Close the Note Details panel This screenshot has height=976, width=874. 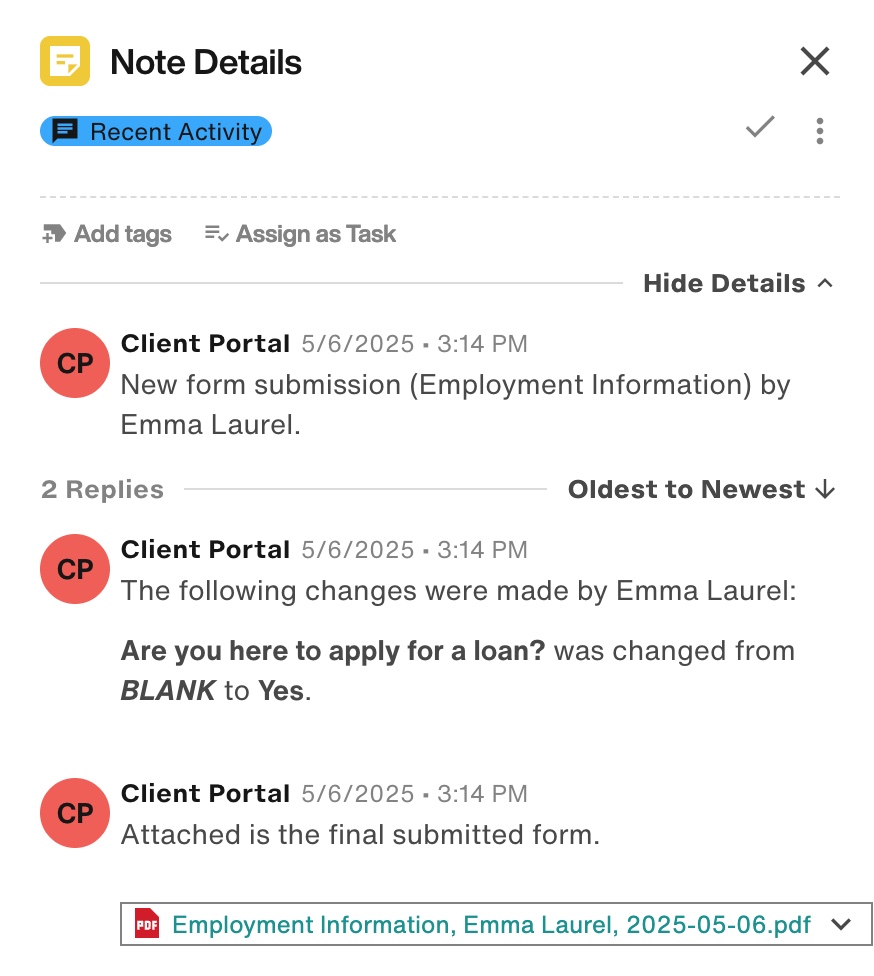(814, 61)
